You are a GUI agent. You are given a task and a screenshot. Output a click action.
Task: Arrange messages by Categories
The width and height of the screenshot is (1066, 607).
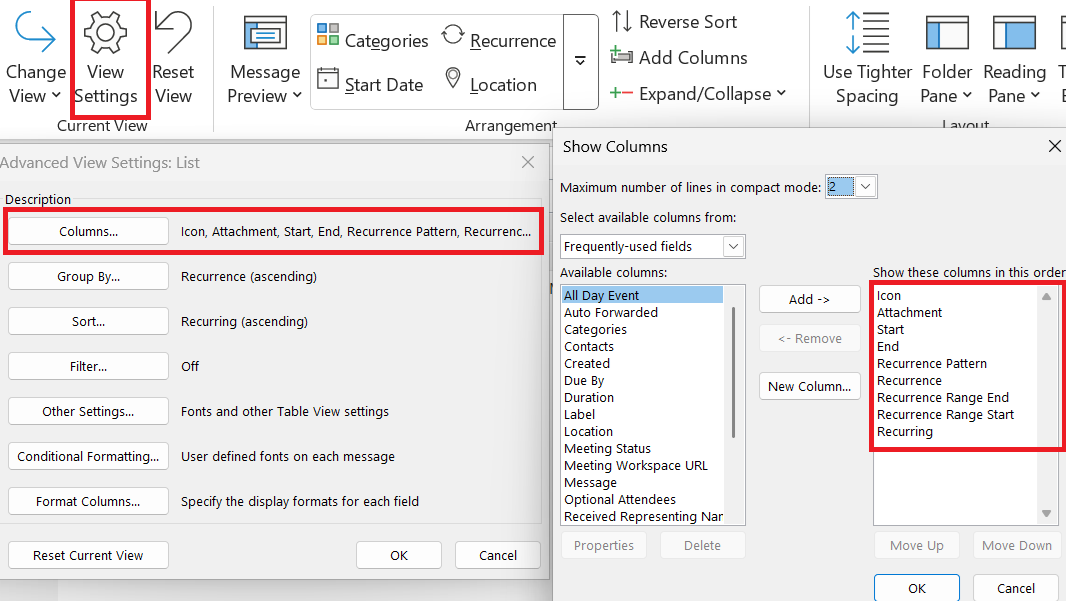click(x=373, y=40)
